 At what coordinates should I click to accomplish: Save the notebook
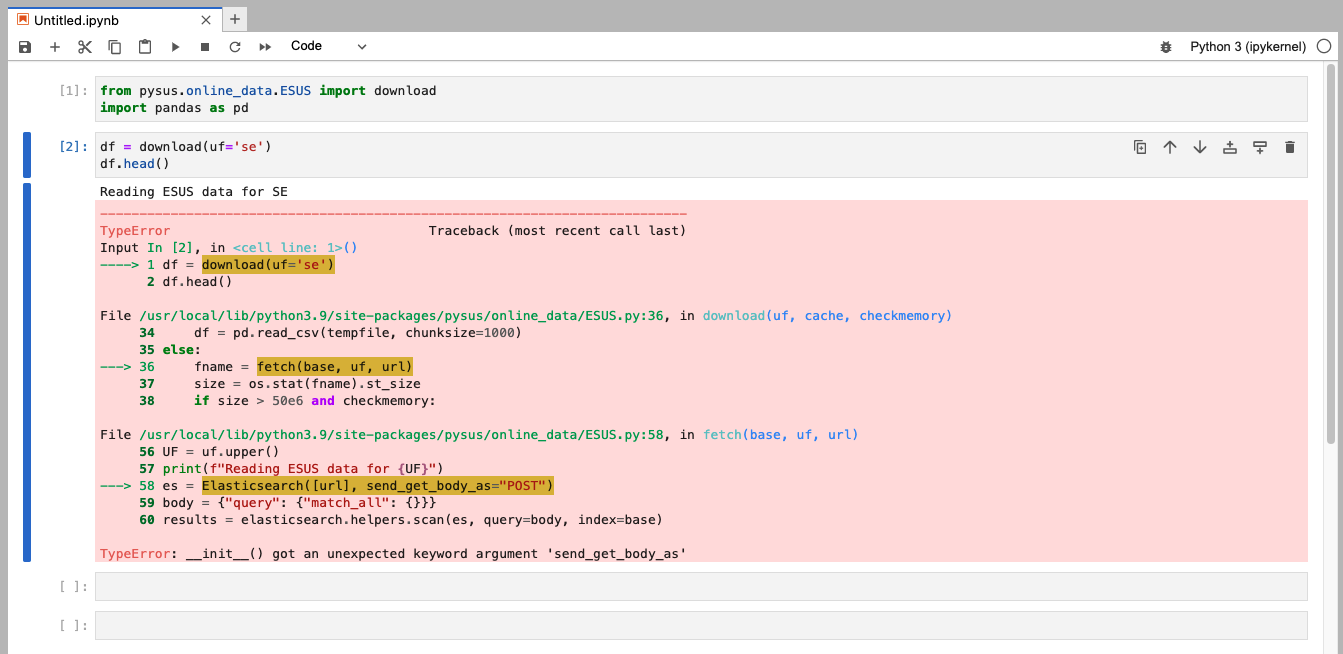click(24, 46)
